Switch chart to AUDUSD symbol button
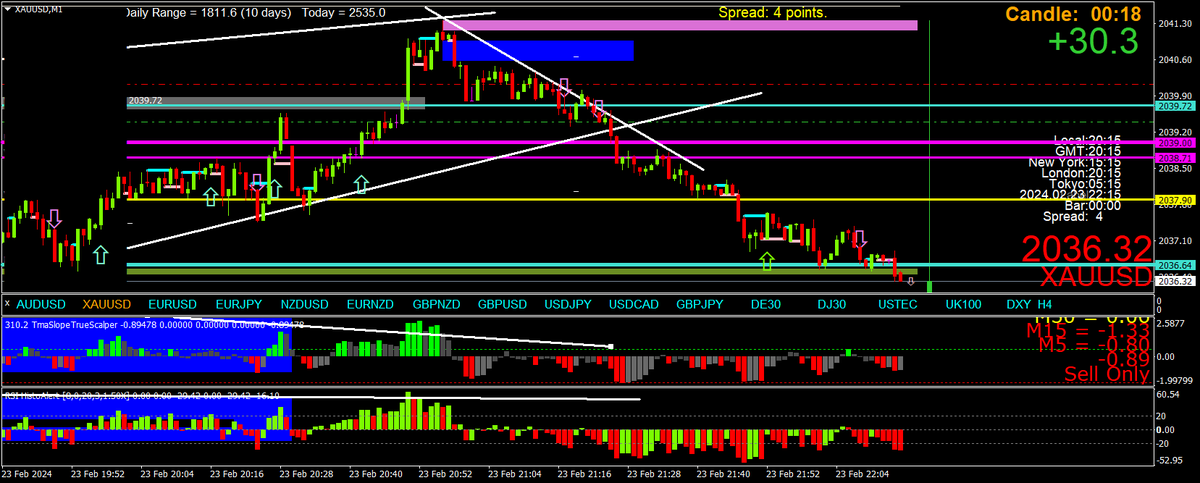This screenshot has height=483, width=1200. click(42, 303)
